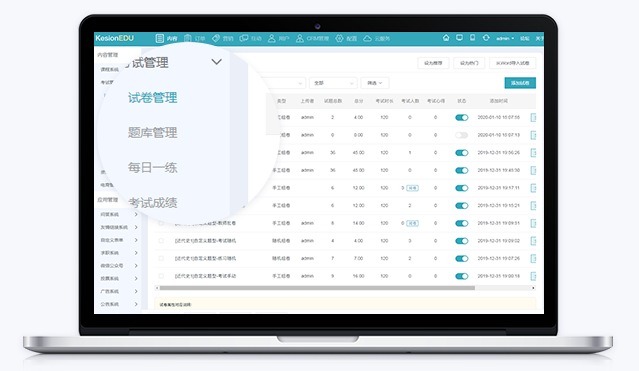Click the 设为推荐 button
The image size is (639, 371).
[433, 63]
